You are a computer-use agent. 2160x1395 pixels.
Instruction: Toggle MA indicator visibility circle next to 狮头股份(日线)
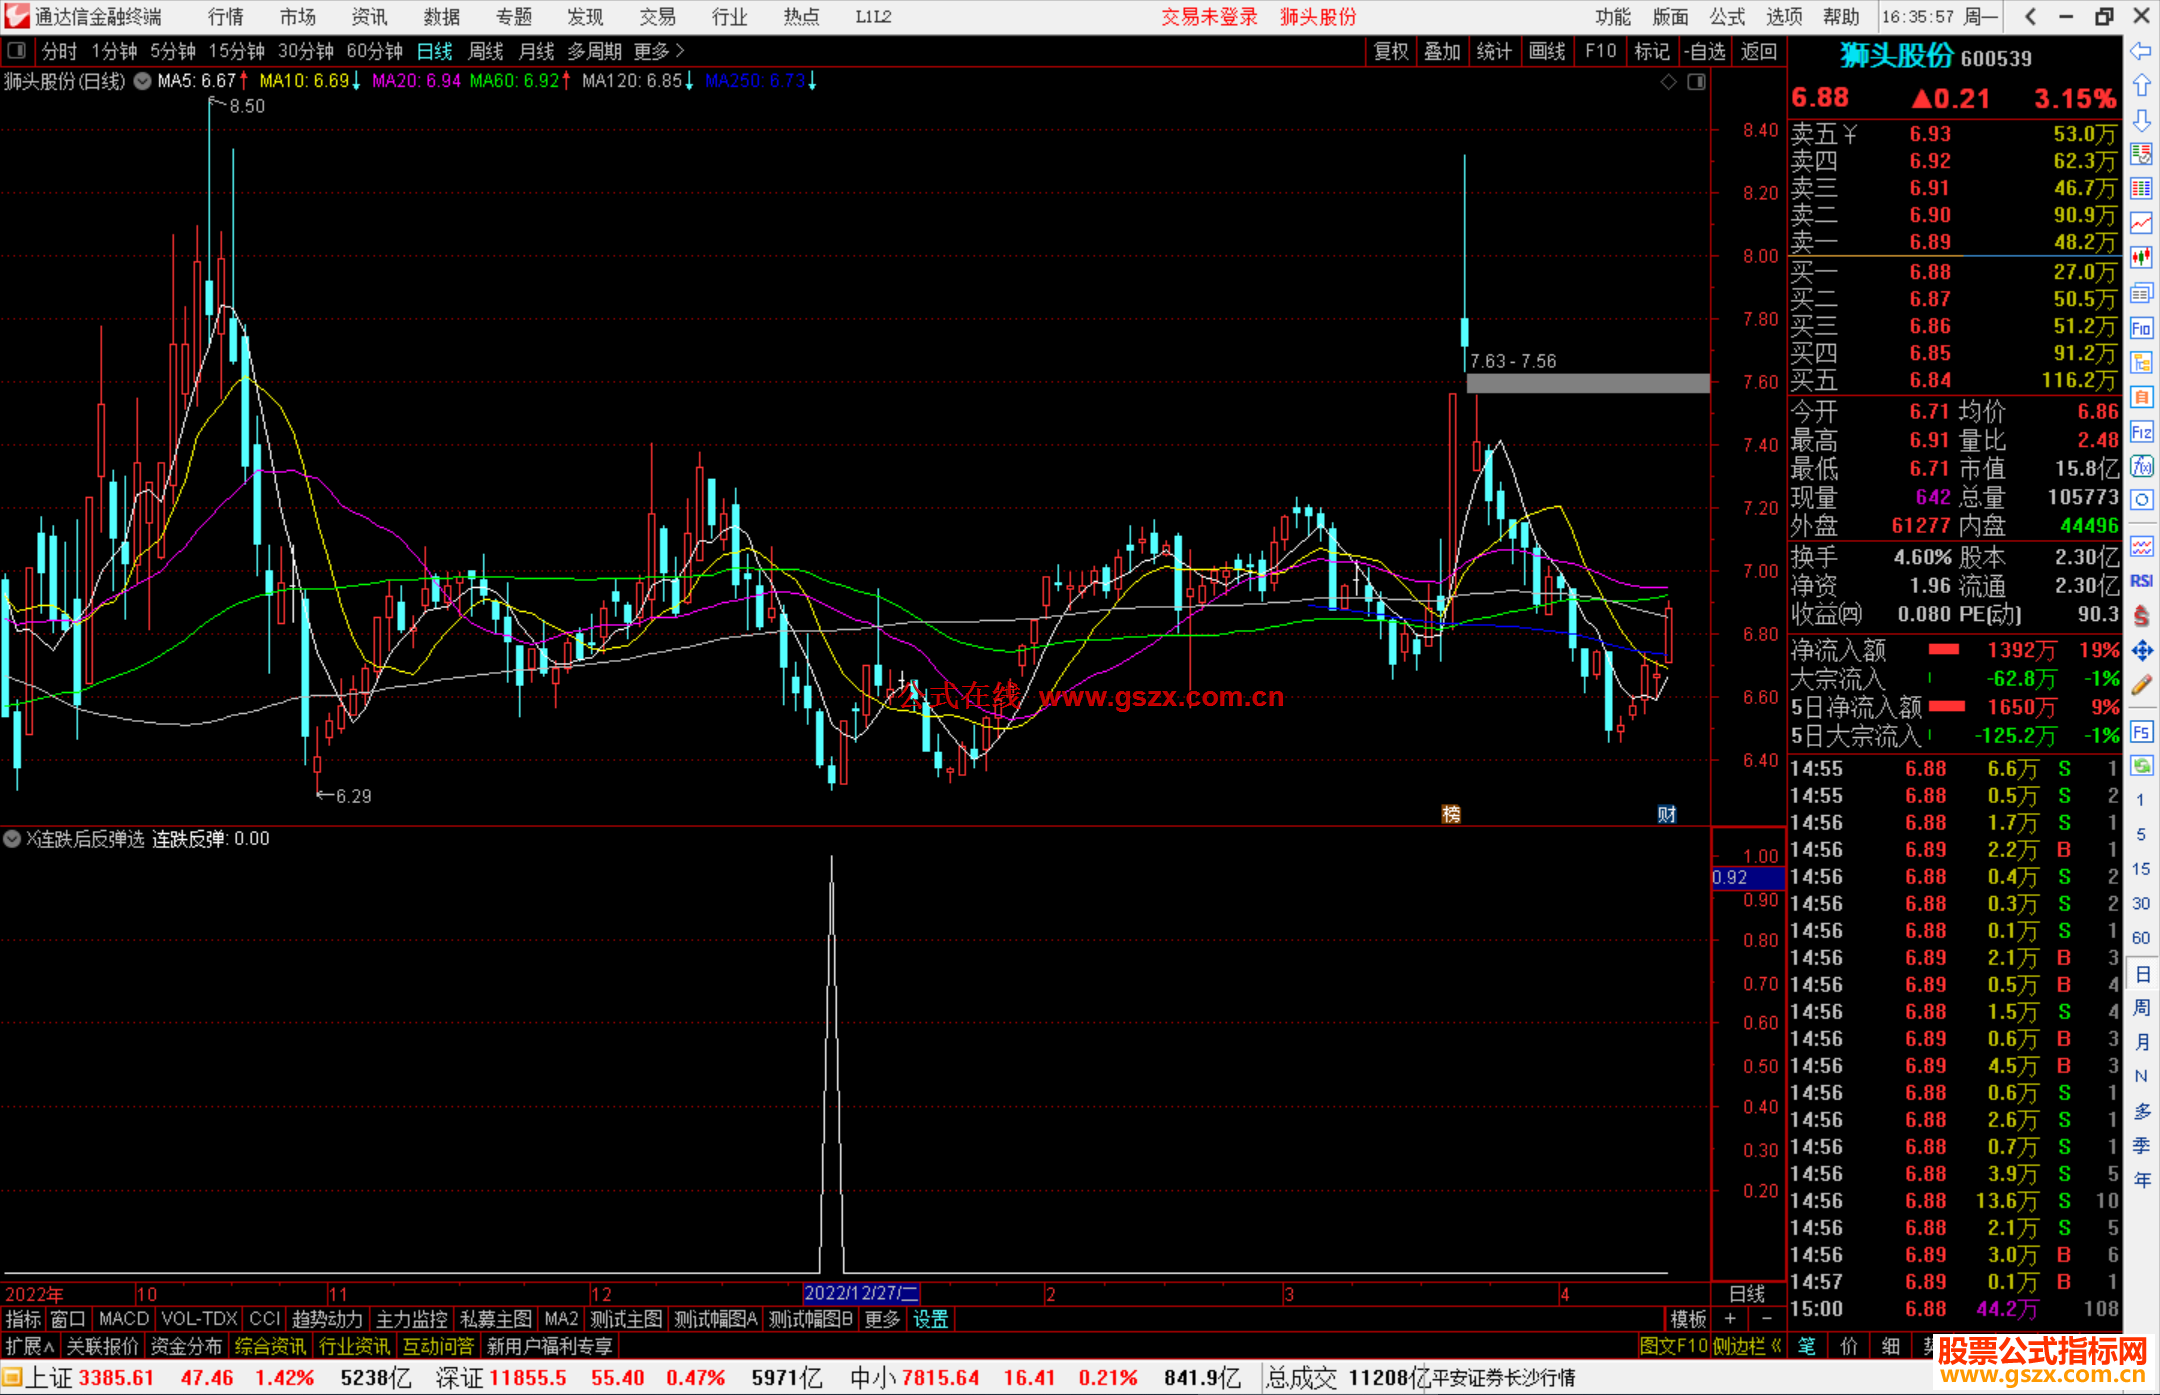tap(143, 81)
